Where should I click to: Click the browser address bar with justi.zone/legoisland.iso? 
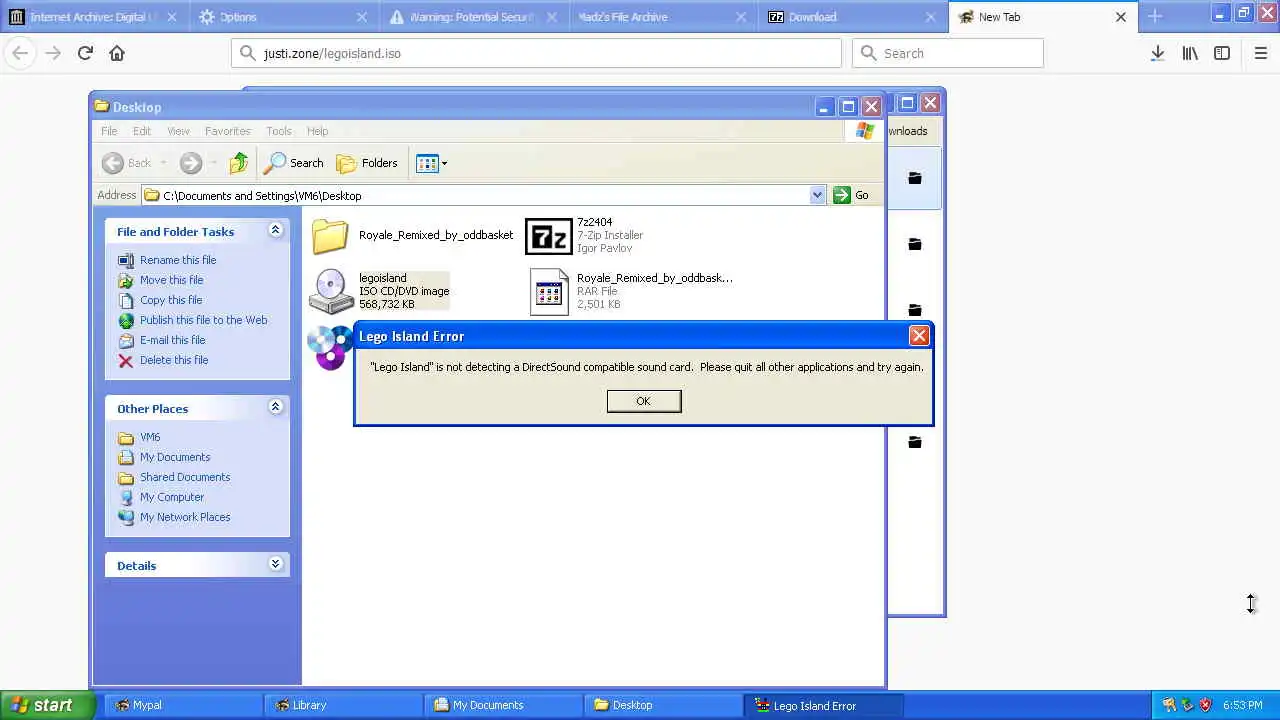536,53
